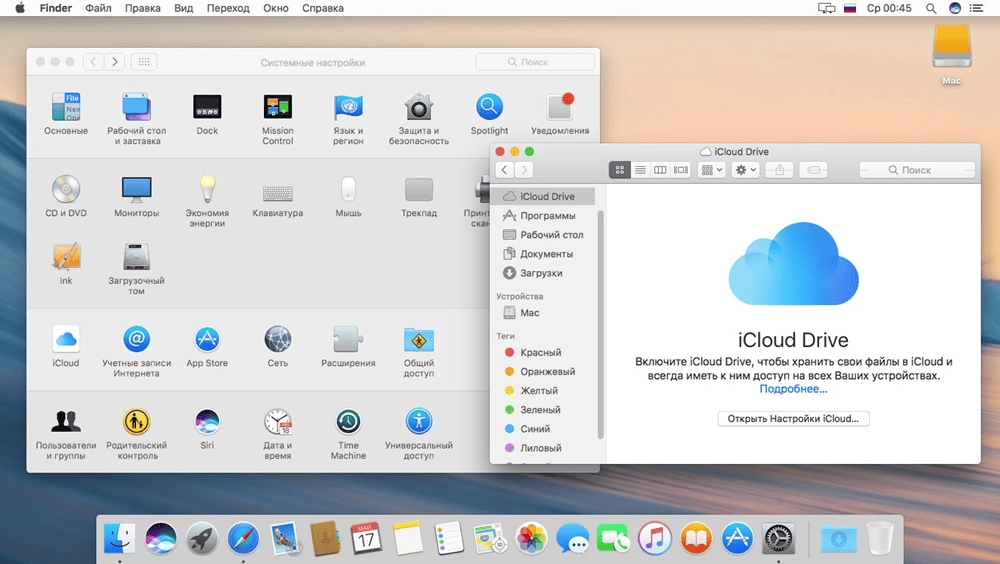
Task: Select the Красный tag
Action: point(545,352)
